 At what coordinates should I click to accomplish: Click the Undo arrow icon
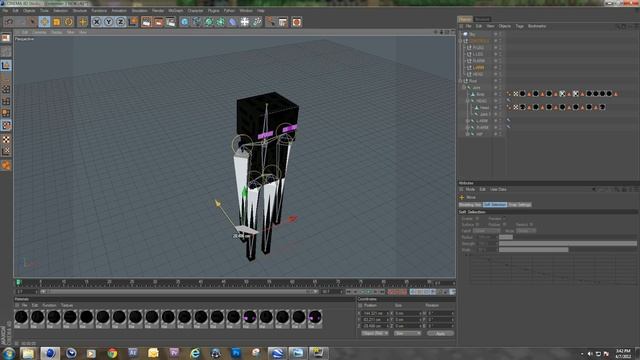(10, 22)
